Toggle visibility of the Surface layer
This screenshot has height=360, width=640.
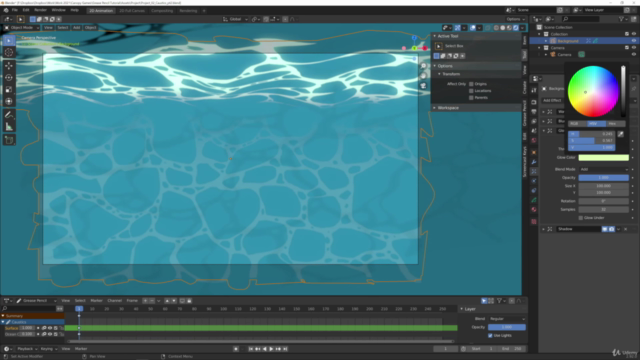click(50, 328)
